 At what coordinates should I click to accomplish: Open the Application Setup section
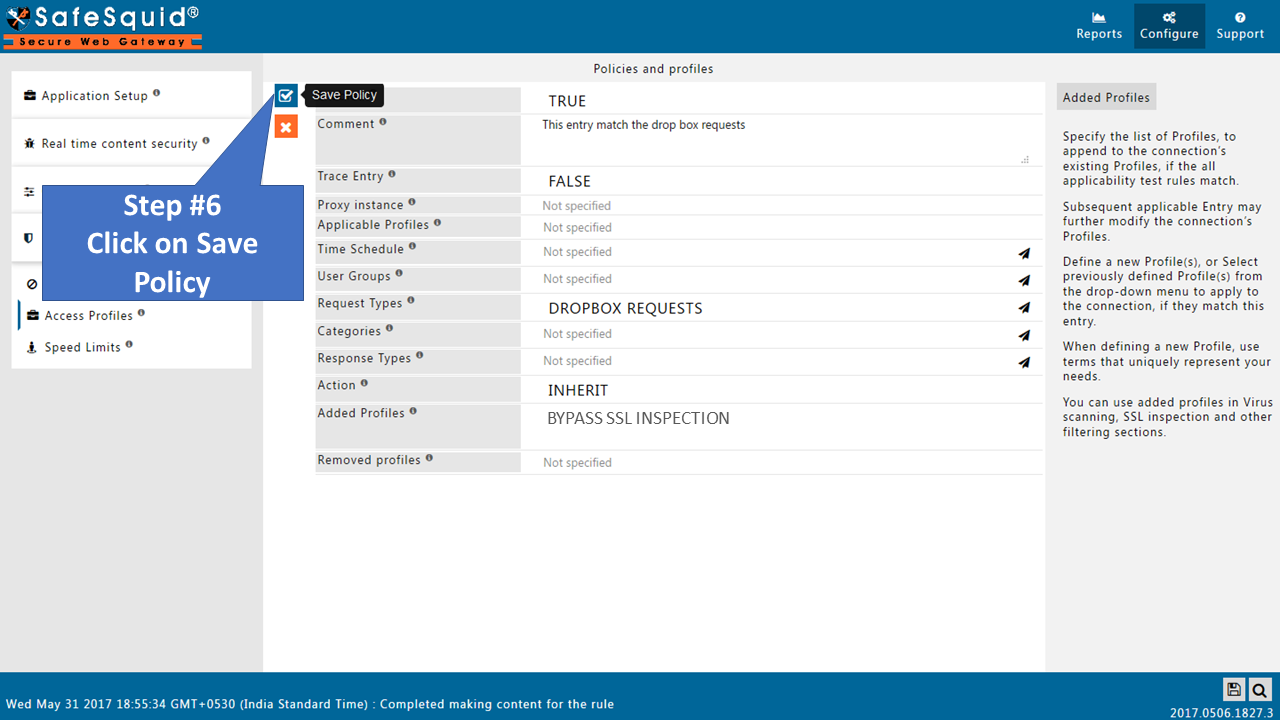point(97,94)
